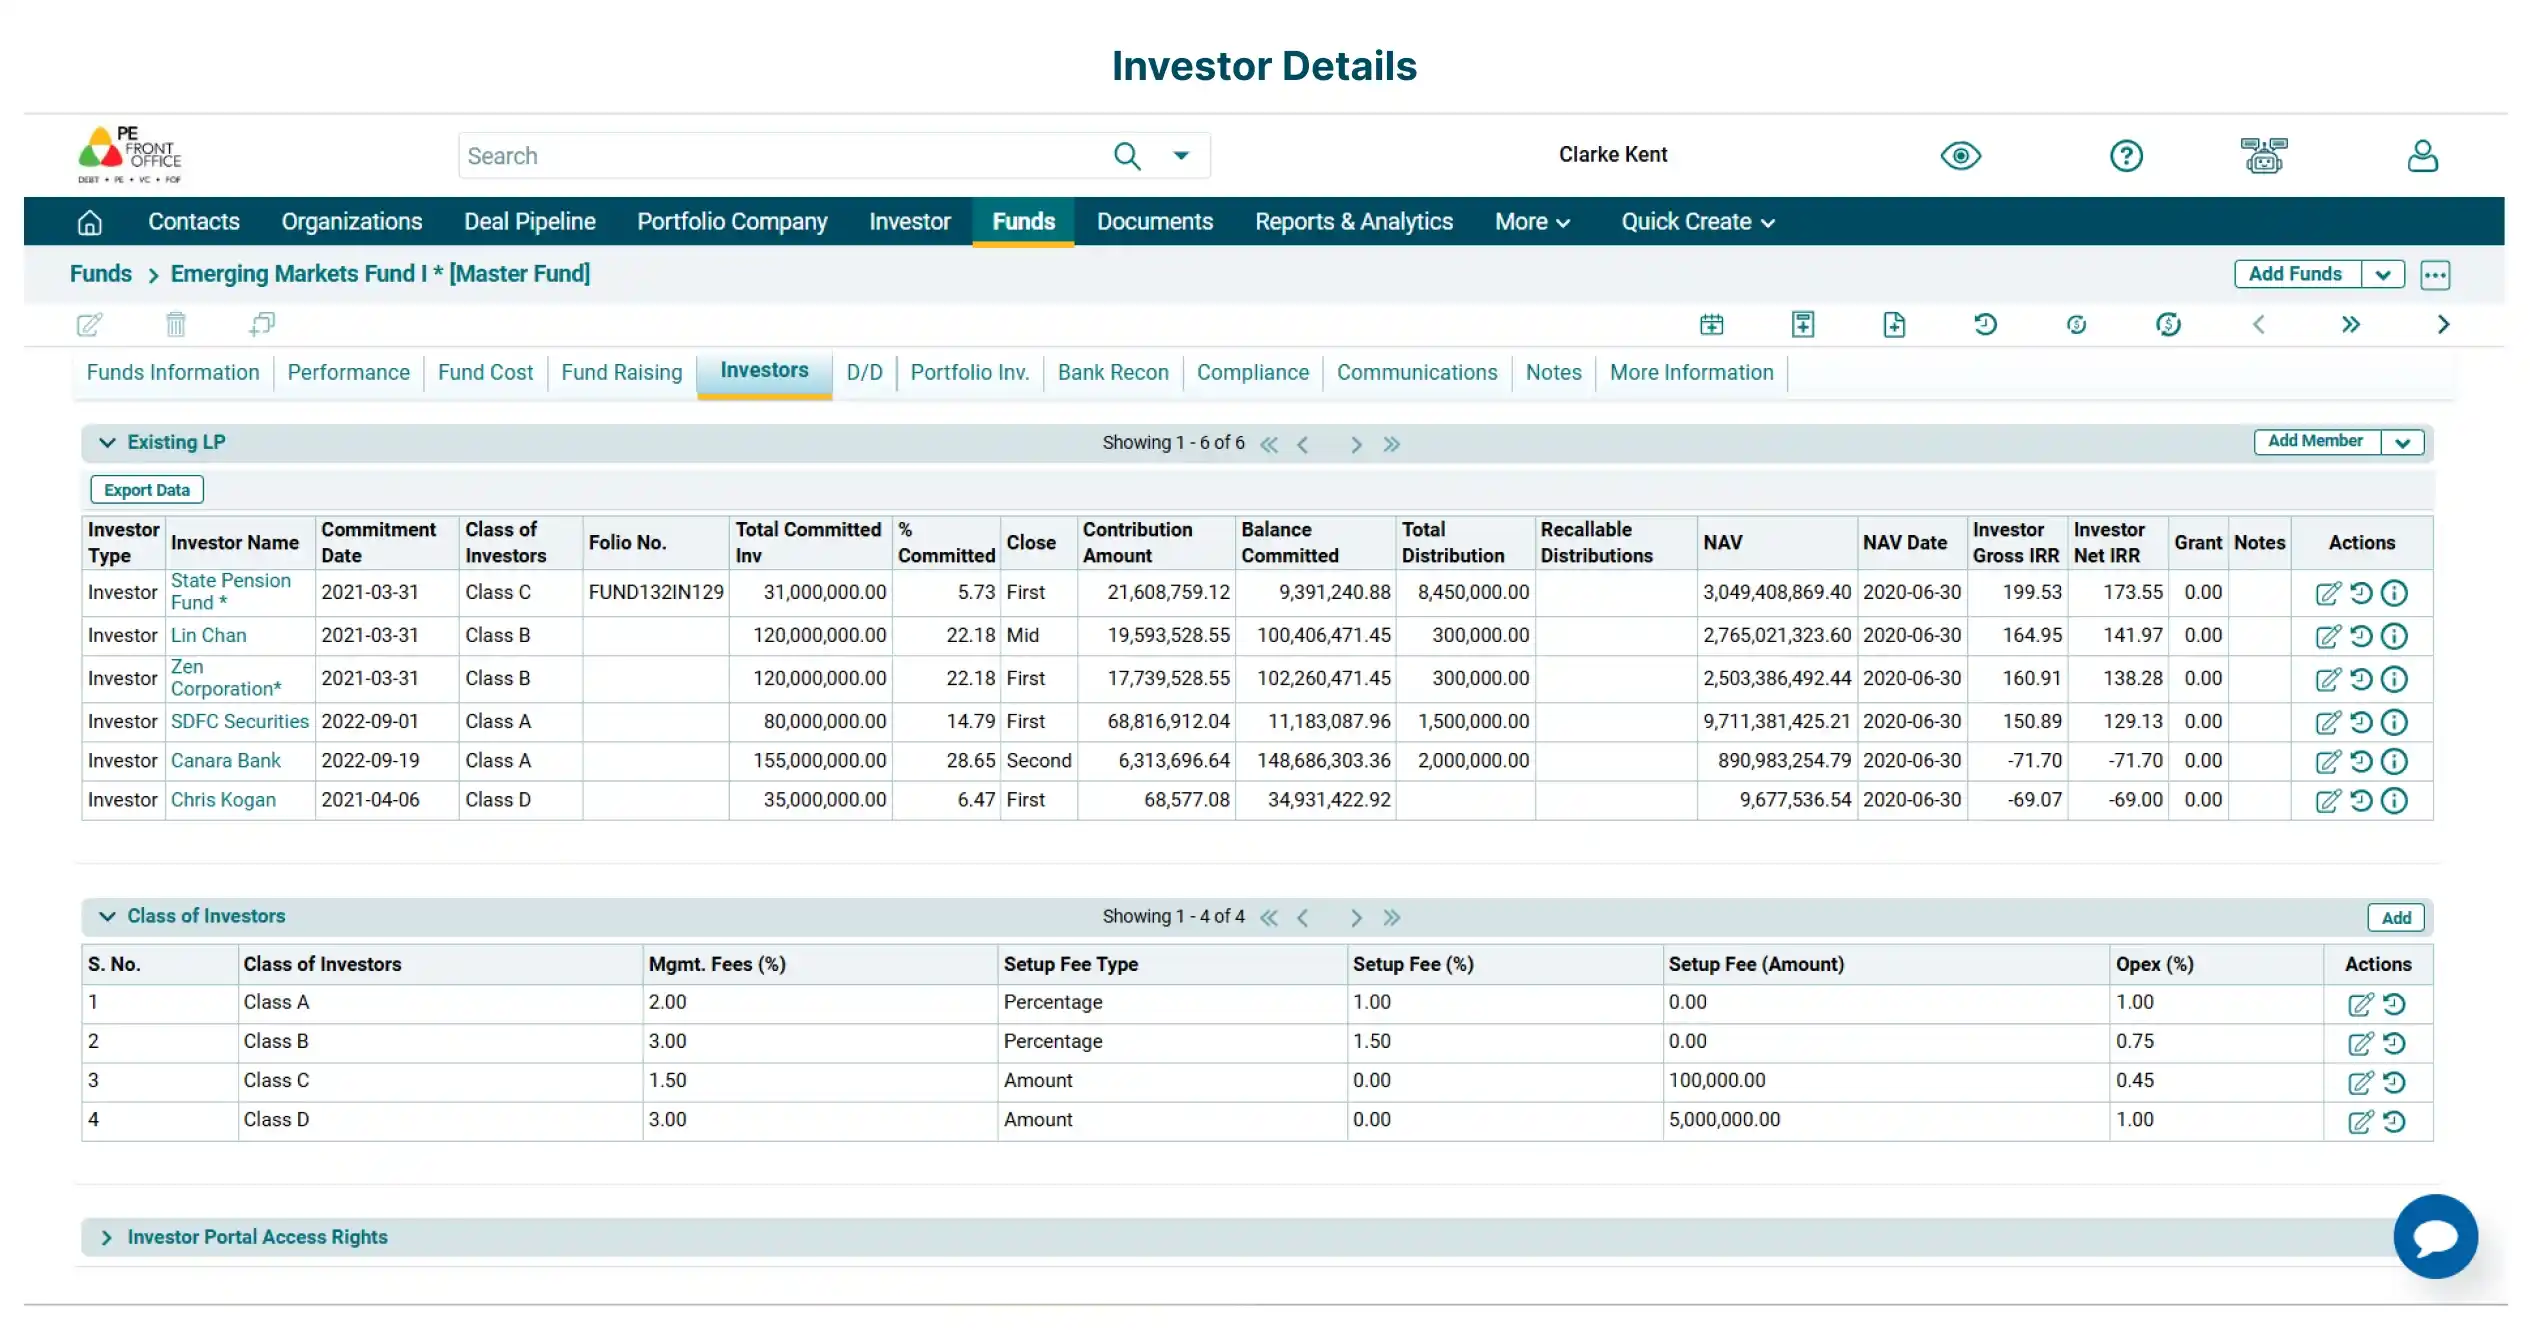Click the delete trash icon in toolbar

[x=176, y=324]
